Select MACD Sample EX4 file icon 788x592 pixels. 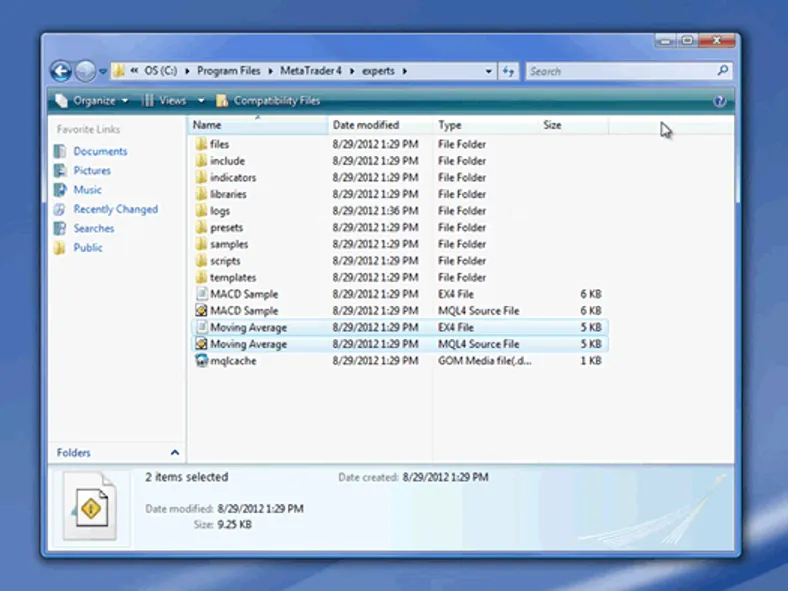coord(201,293)
